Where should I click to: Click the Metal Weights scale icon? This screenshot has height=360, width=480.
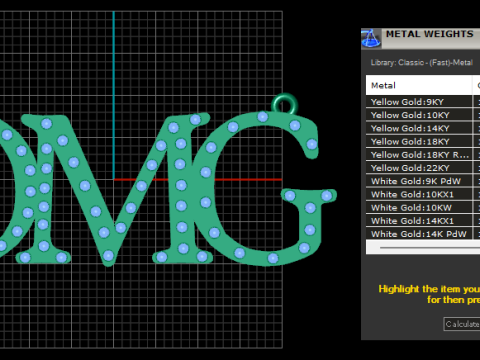371,38
